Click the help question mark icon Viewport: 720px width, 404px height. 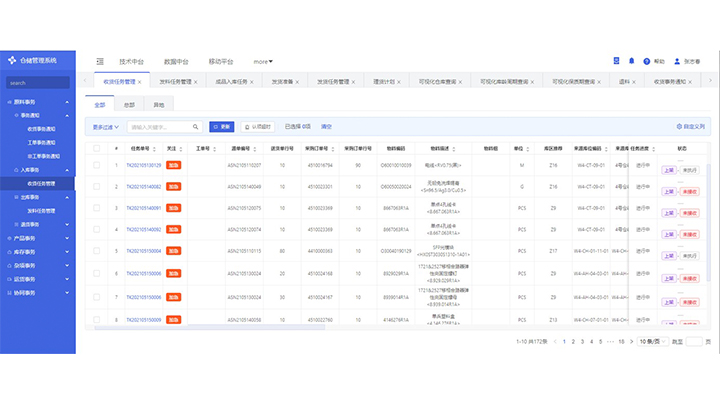click(x=647, y=61)
